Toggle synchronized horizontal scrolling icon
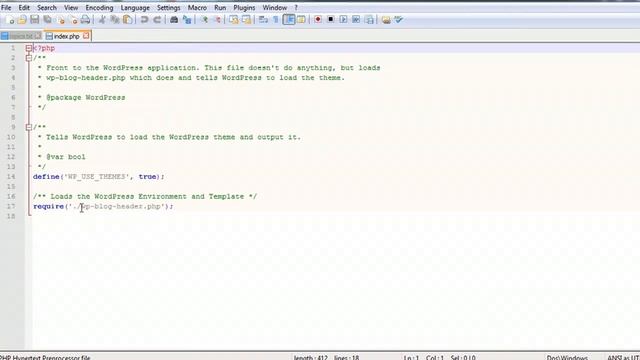 (247, 20)
